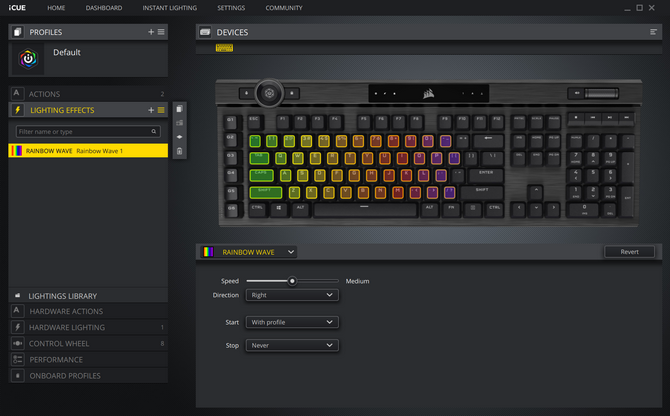Select the green CAPS key
The width and height of the screenshot is (670, 416).
click(x=262, y=175)
